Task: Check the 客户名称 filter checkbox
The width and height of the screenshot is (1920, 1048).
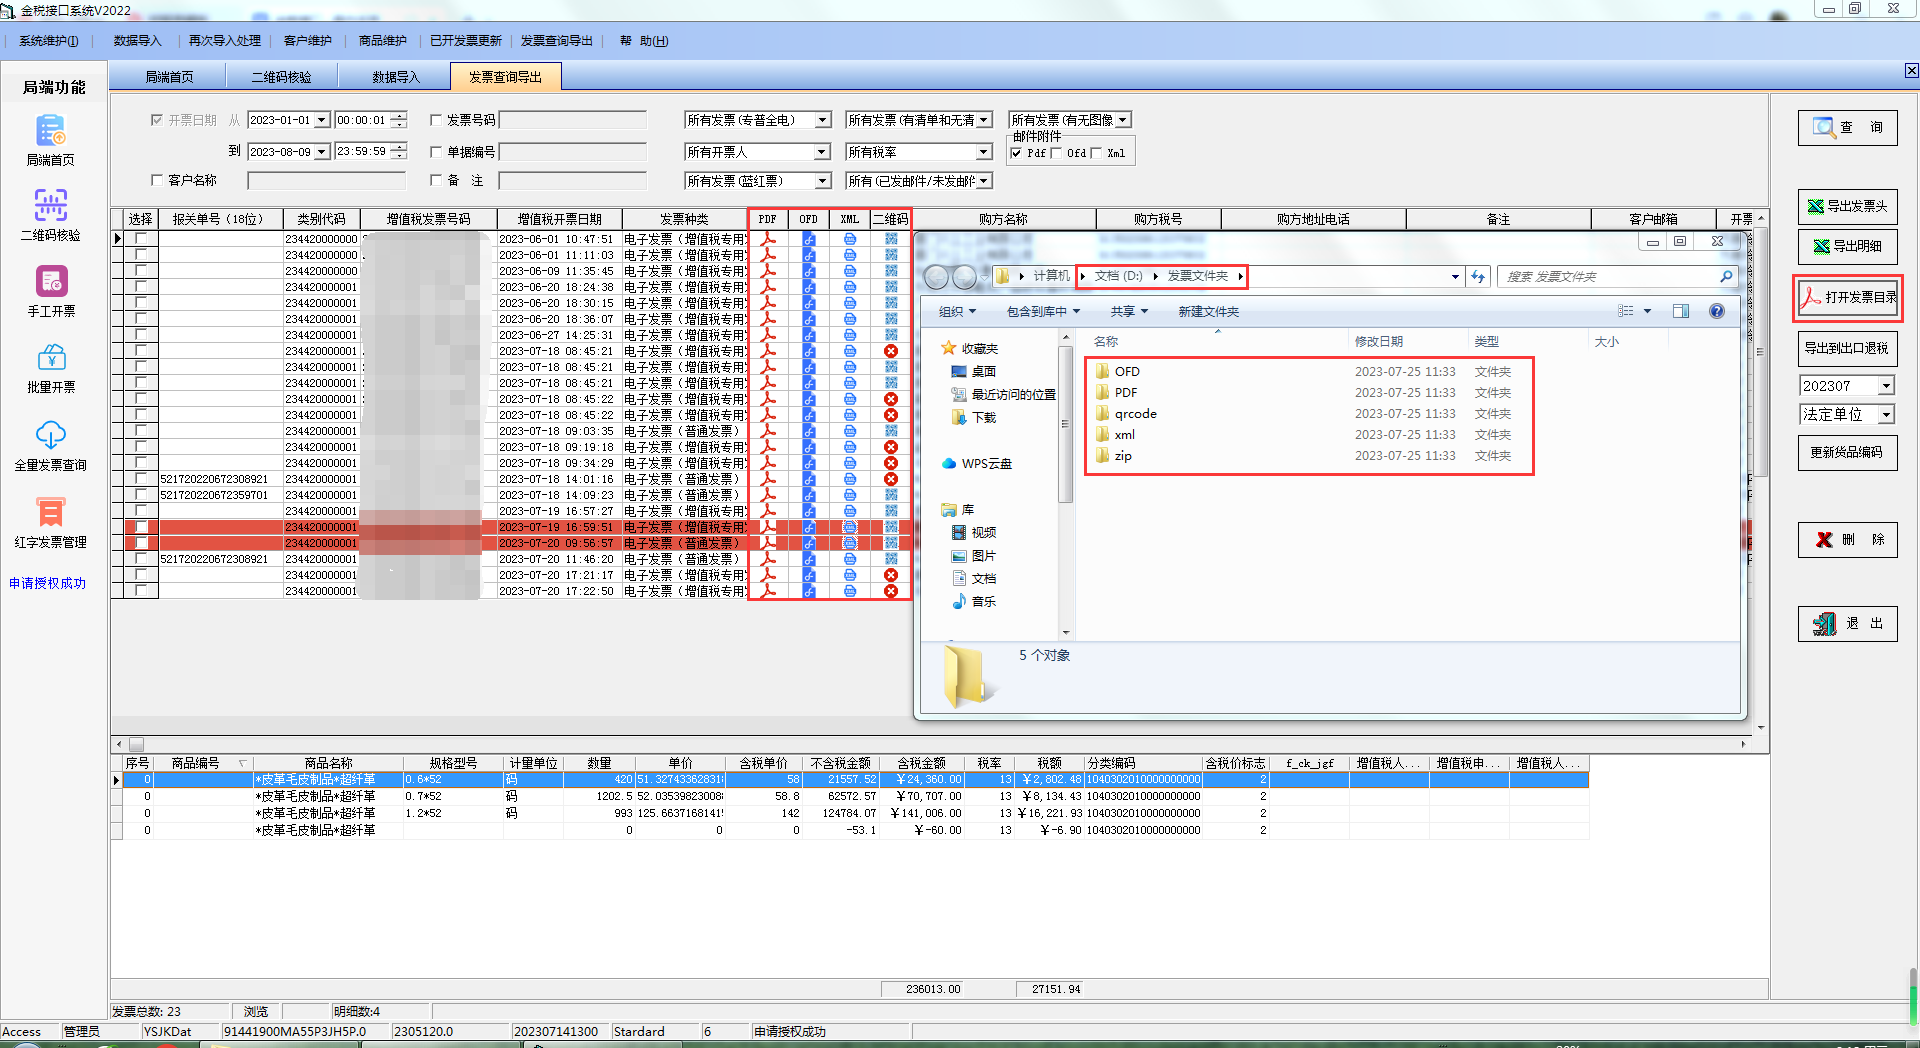Action: coord(157,180)
